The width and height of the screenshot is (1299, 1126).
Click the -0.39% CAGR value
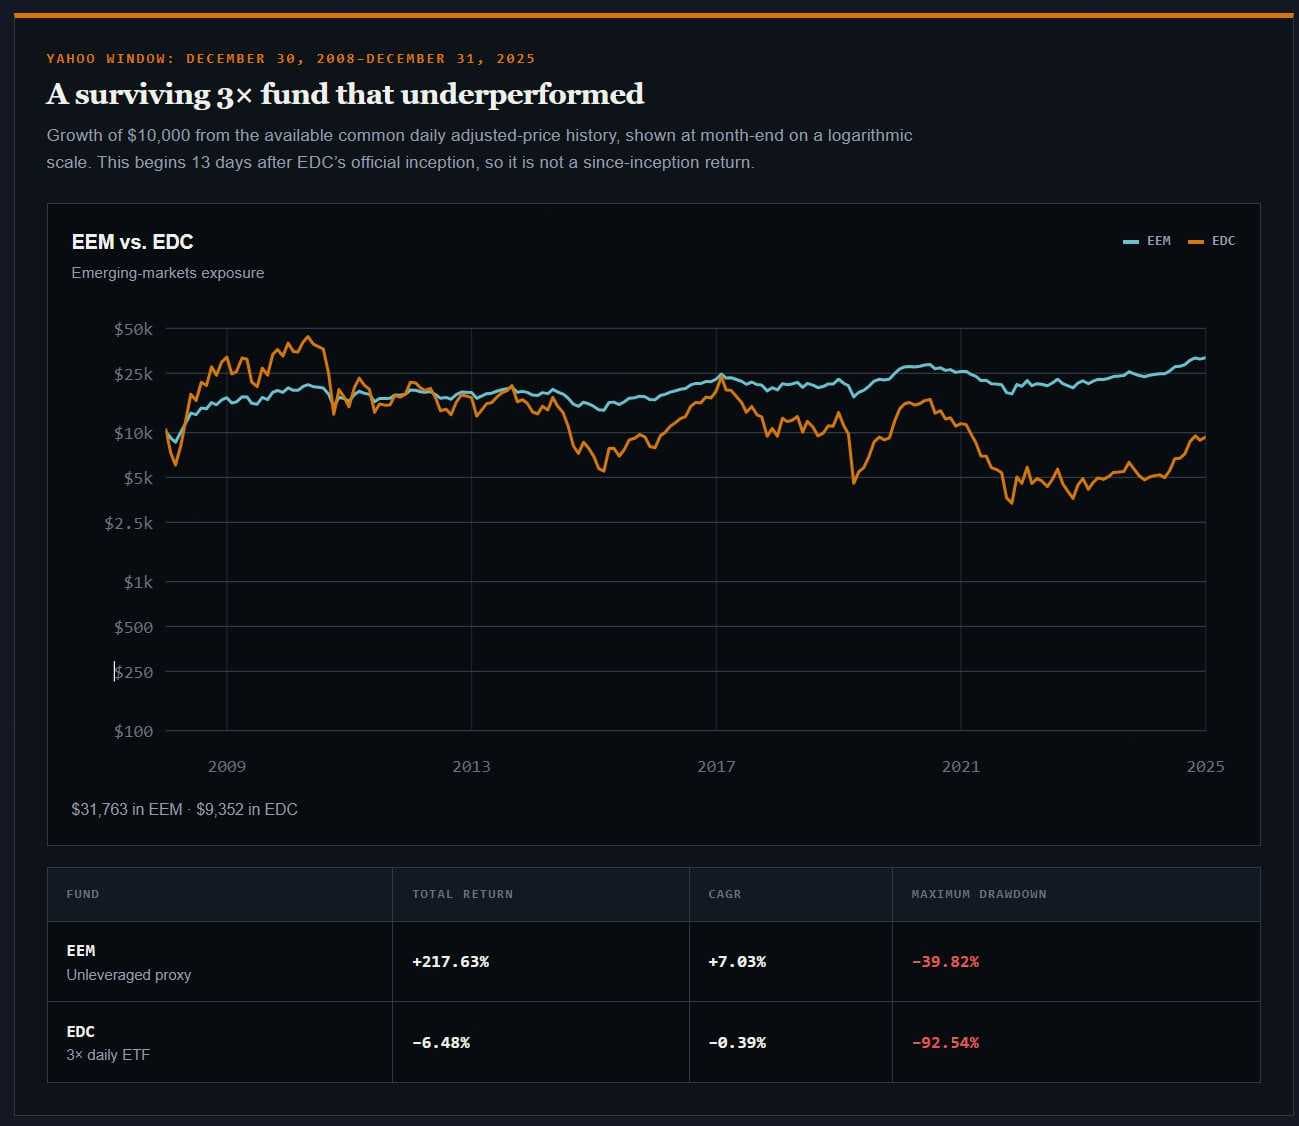point(737,1043)
